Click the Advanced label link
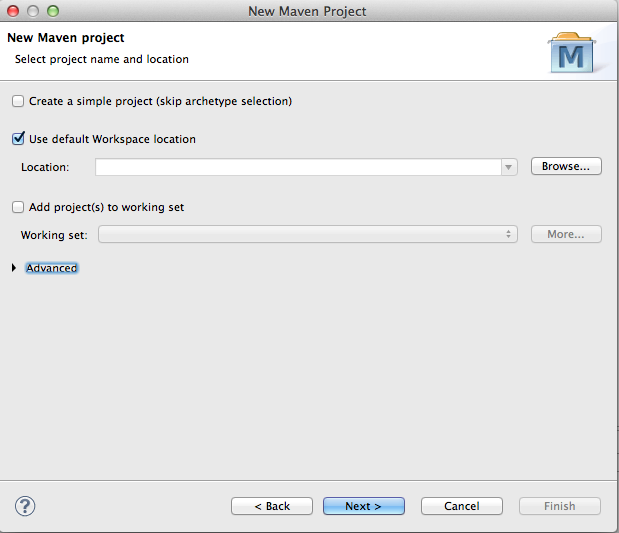Image resolution: width=619 pixels, height=533 pixels. pyautogui.click(x=52, y=268)
